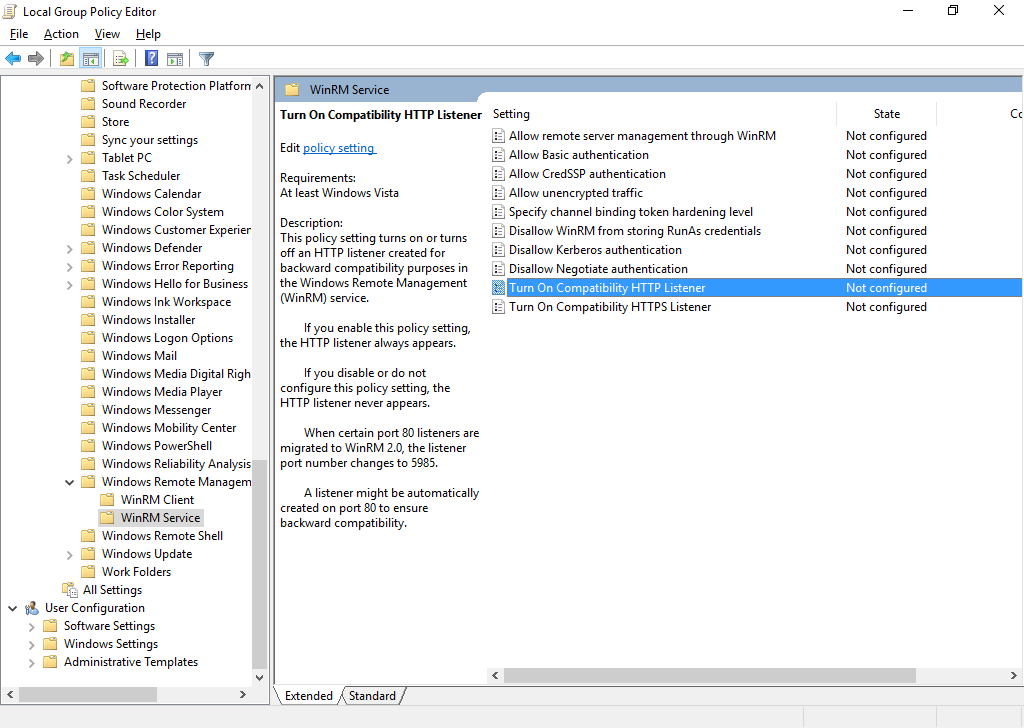Open Help via blue question icon
The image size is (1024, 728).
coord(152,59)
